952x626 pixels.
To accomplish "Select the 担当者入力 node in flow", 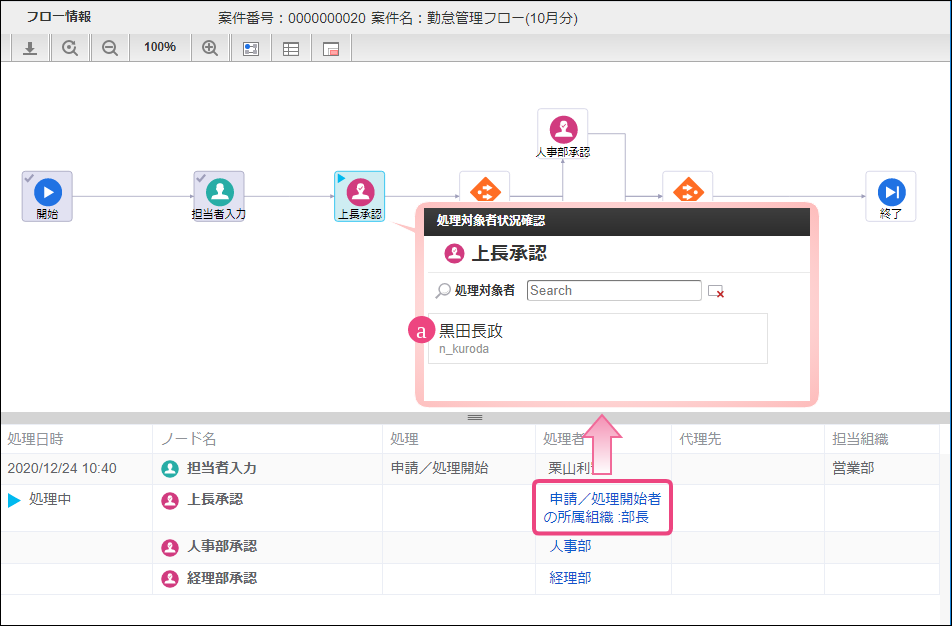I will click(219, 196).
